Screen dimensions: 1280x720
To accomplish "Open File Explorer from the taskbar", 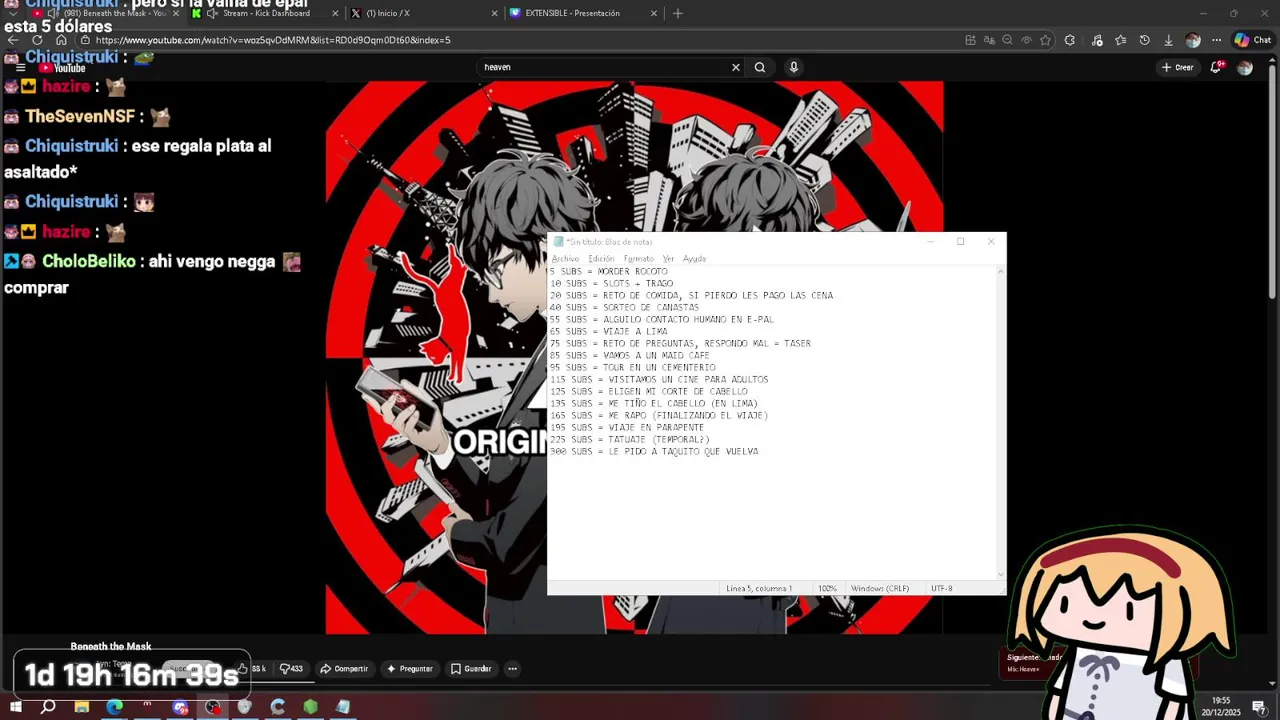I will (81, 707).
